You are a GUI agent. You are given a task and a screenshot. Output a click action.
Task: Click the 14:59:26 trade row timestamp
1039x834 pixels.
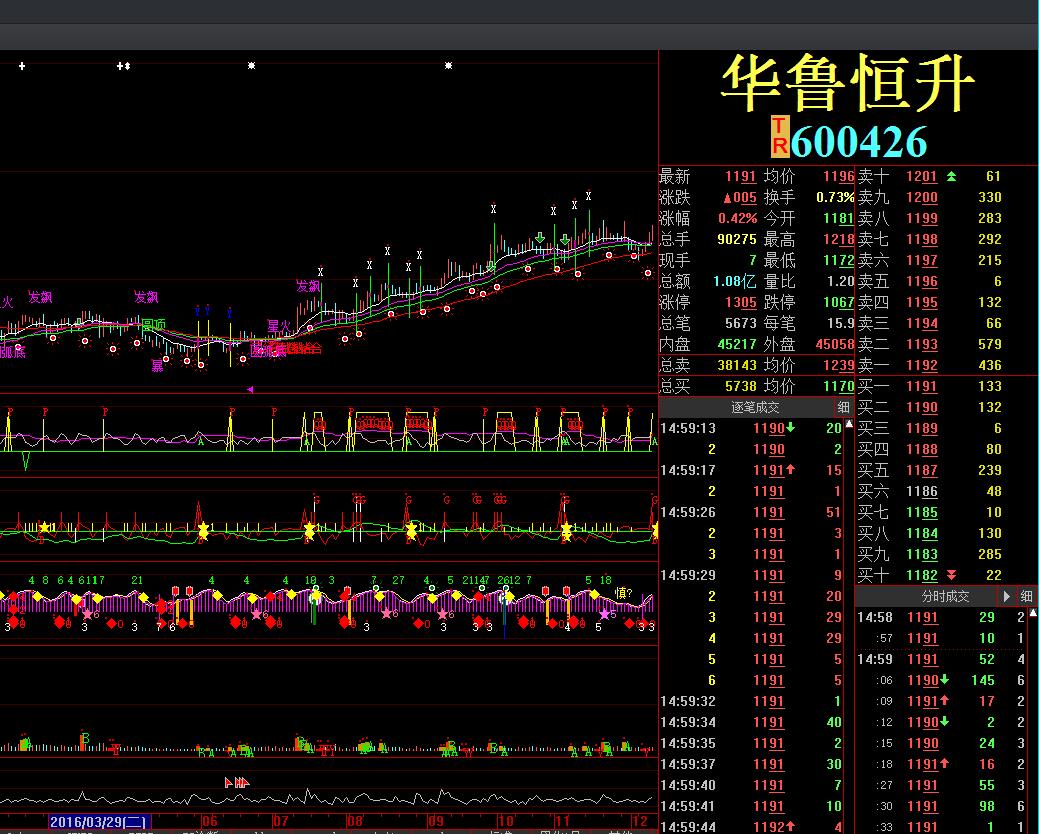(688, 512)
